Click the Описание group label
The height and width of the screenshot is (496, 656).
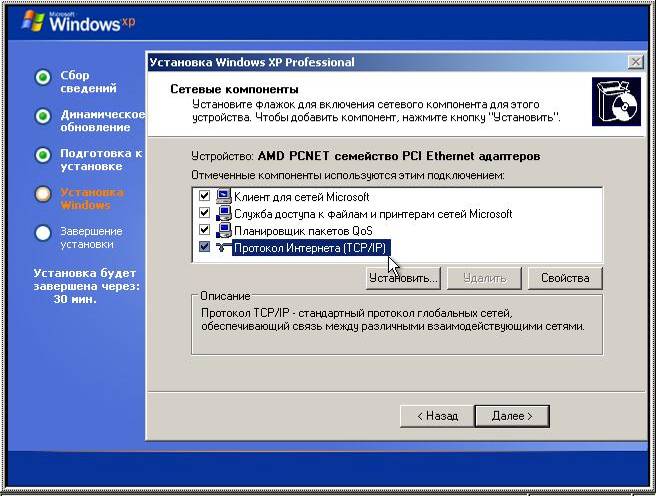coord(225,296)
